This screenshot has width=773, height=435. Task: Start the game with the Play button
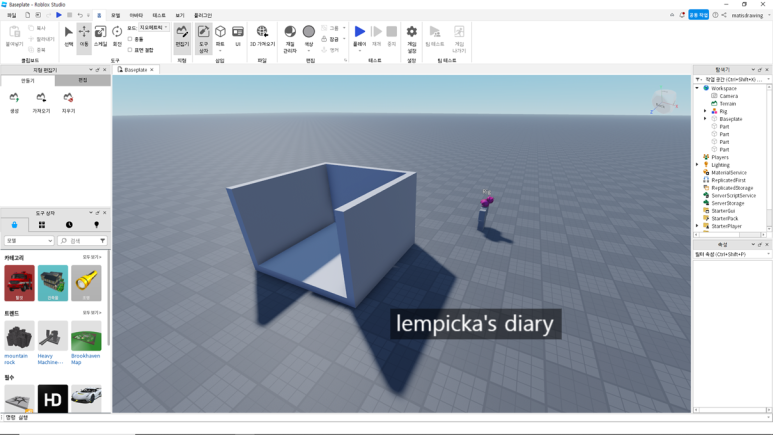click(x=360, y=32)
